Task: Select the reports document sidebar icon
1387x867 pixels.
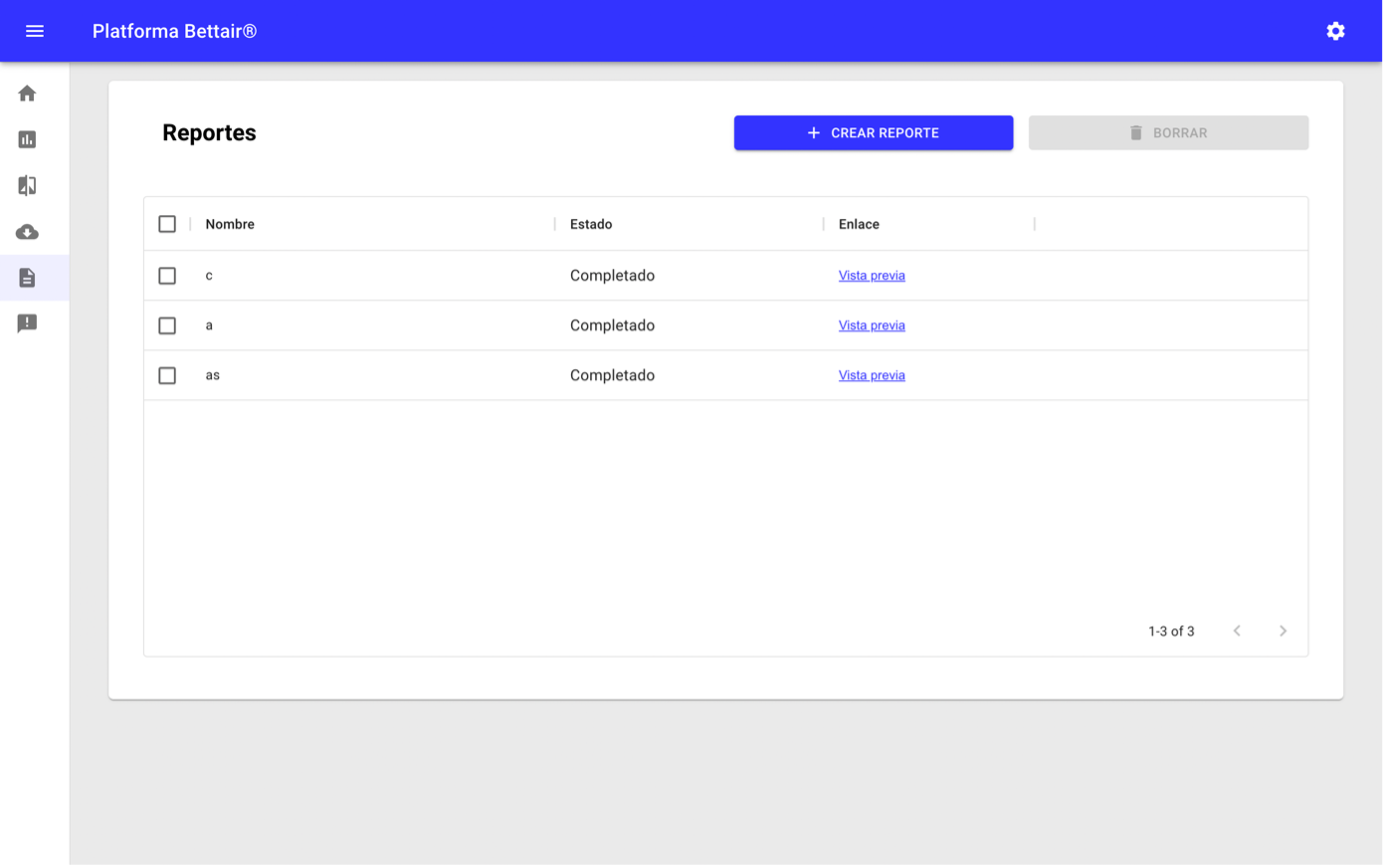Action: [27, 278]
